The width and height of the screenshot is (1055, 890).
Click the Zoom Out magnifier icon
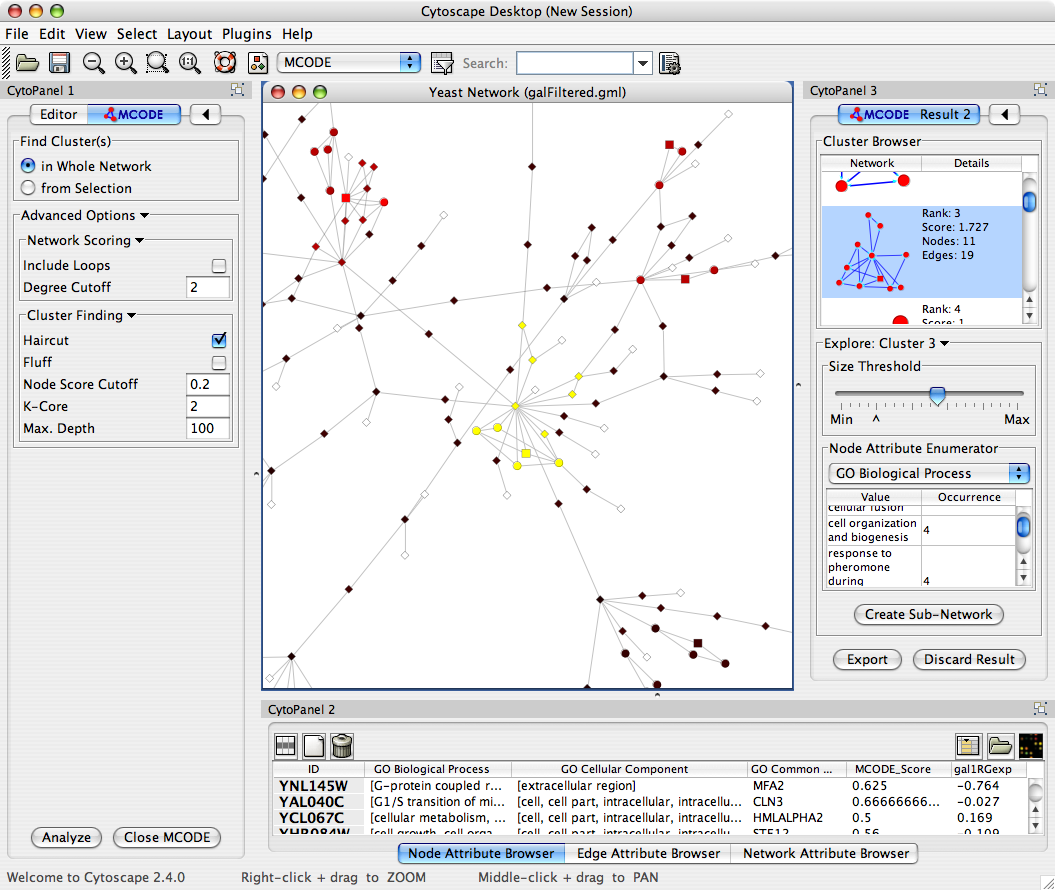point(93,63)
